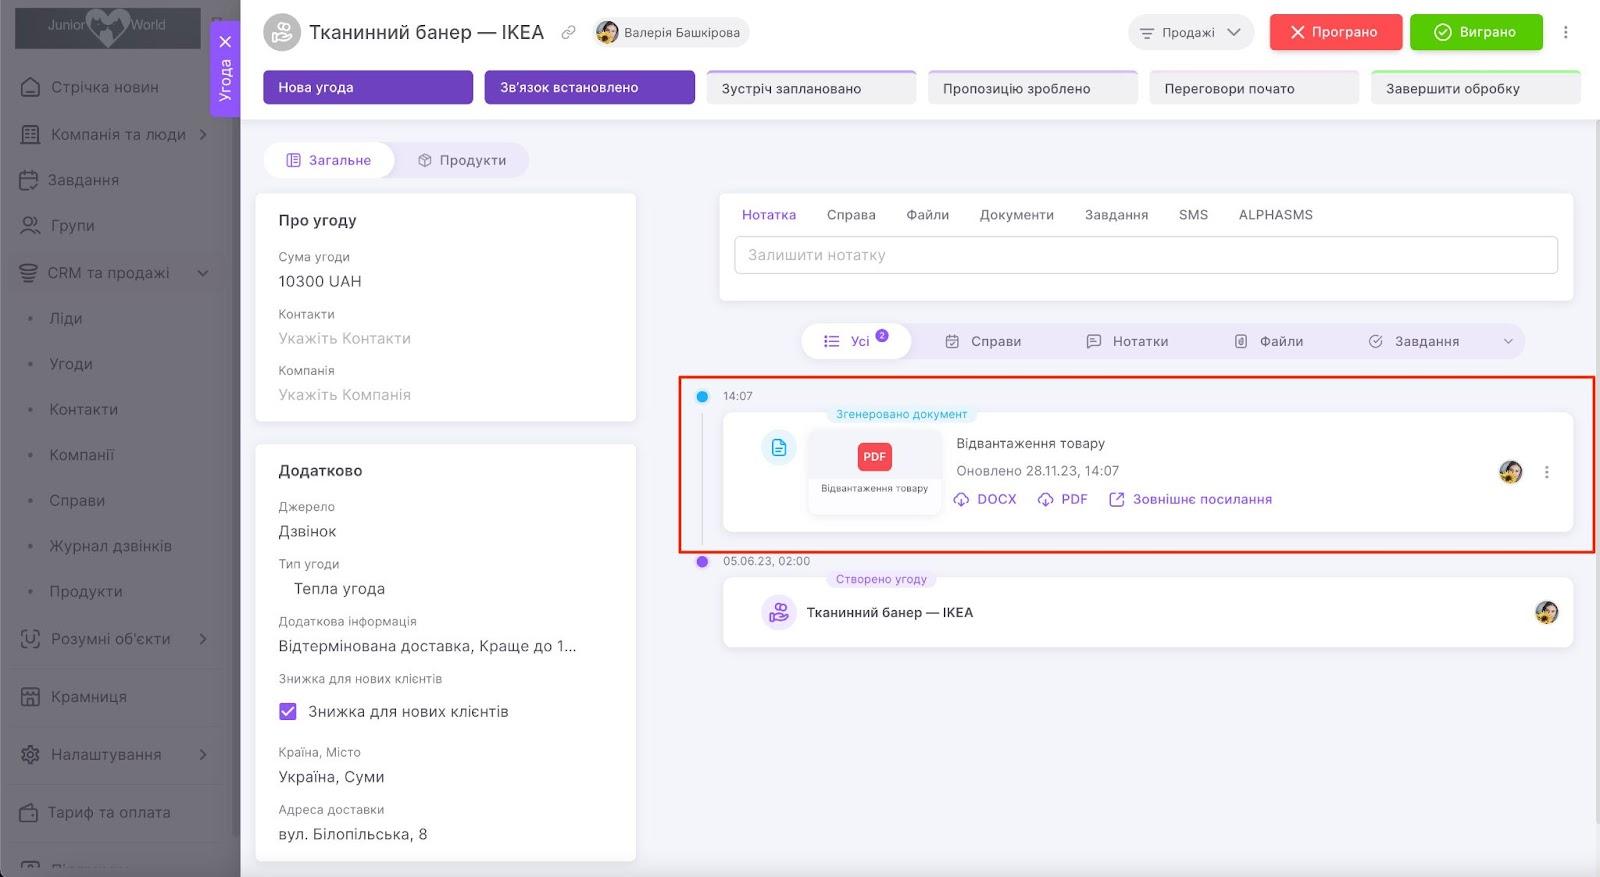The width and height of the screenshot is (1600, 877).
Task: Download the document as DOCX
Action: [x=985, y=499]
